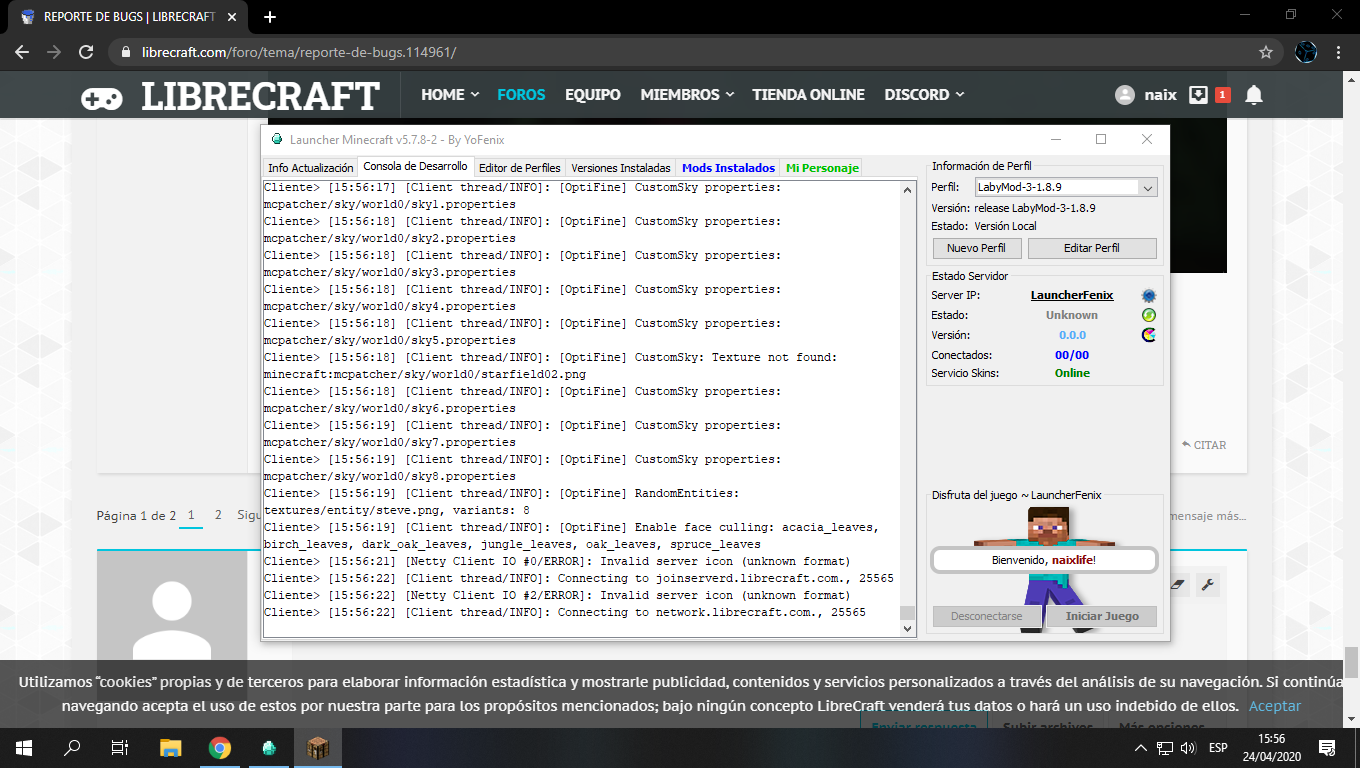Click the green refresh icon beside Estado

[x=1149, y=315]
